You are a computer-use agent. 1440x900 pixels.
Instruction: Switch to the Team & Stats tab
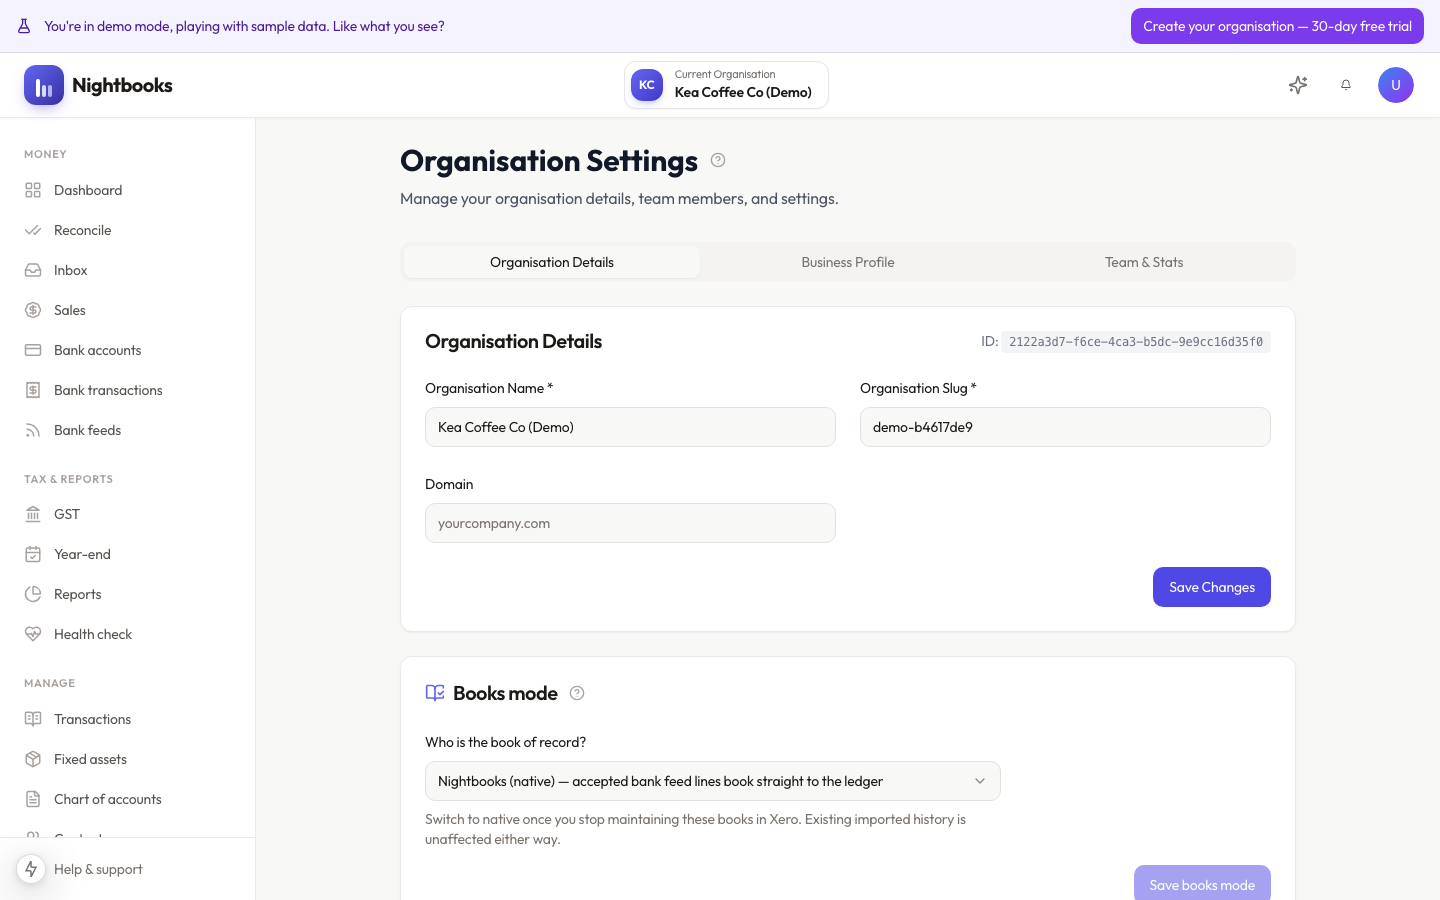1144,262
